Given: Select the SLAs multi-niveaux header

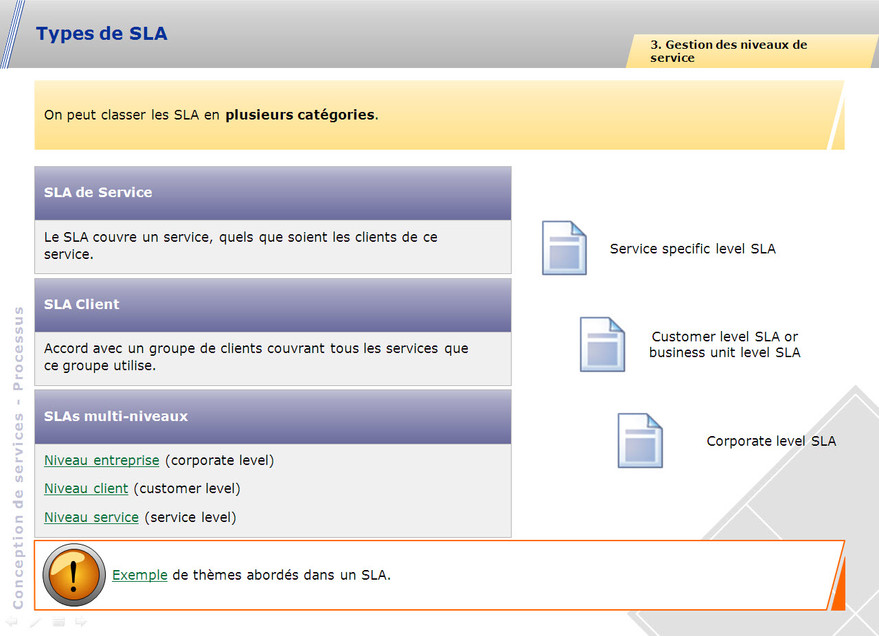Looking at the screenshot, I should coord(272,416).
